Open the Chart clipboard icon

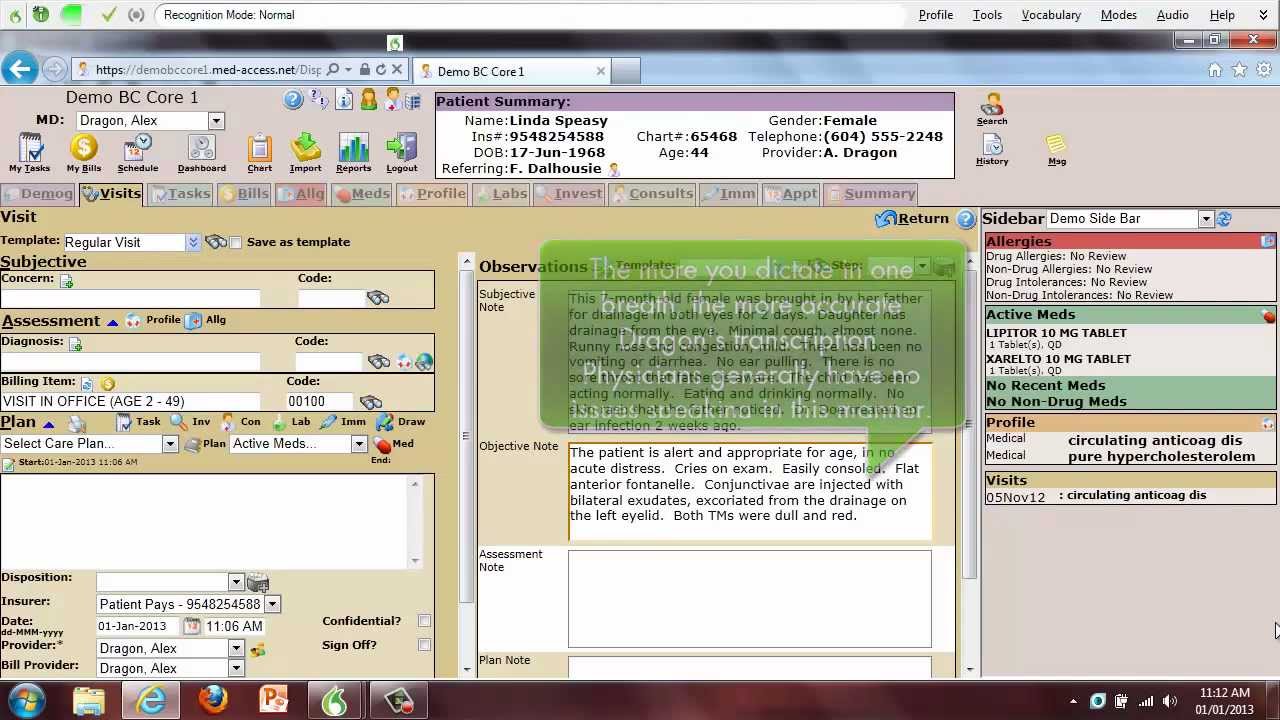(x=260, y=153)
